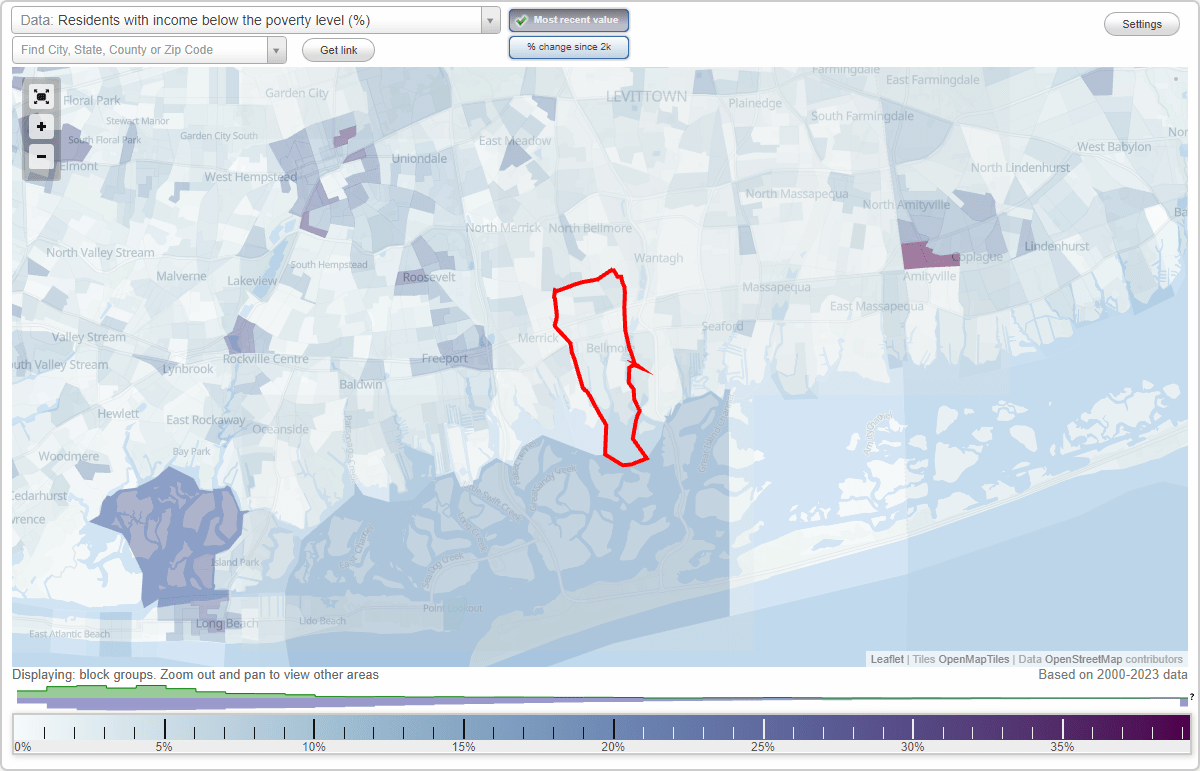Screen dimensions: 1200x771
Task: Zoom out using the minus icon
Action: click(x=41, y=157)
